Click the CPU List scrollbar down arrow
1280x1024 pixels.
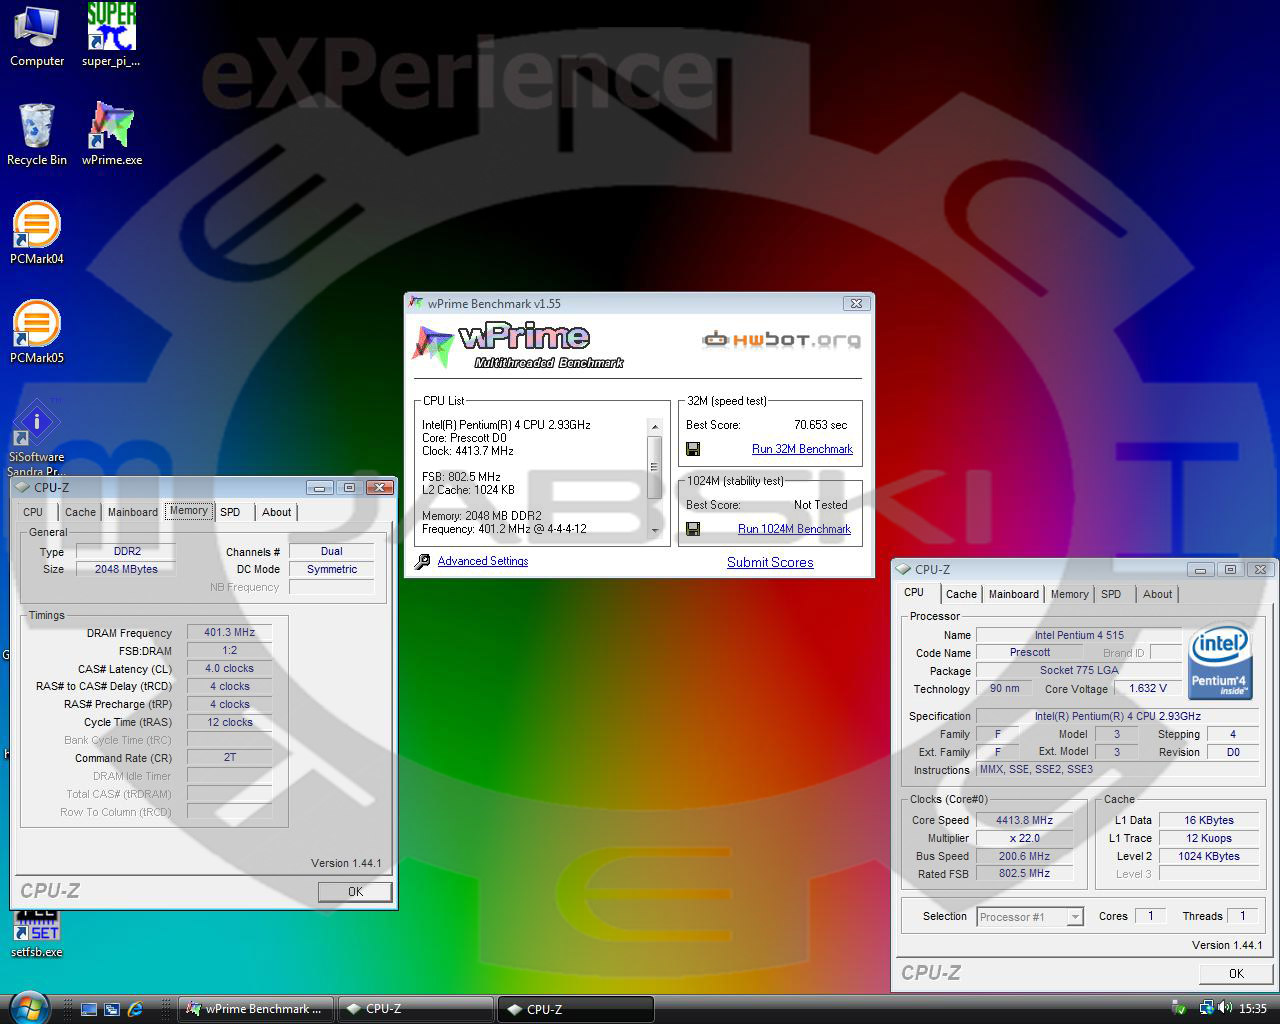pyautogui.click(x=655, y=530)
